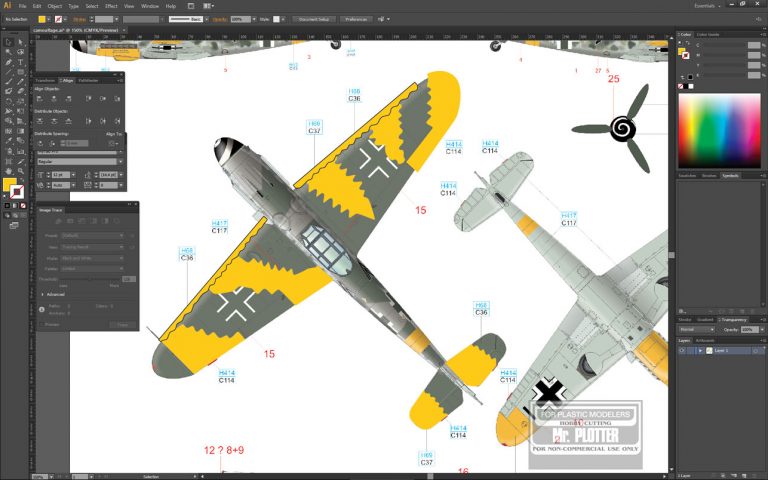Select the Hand tool

(8, 171)
